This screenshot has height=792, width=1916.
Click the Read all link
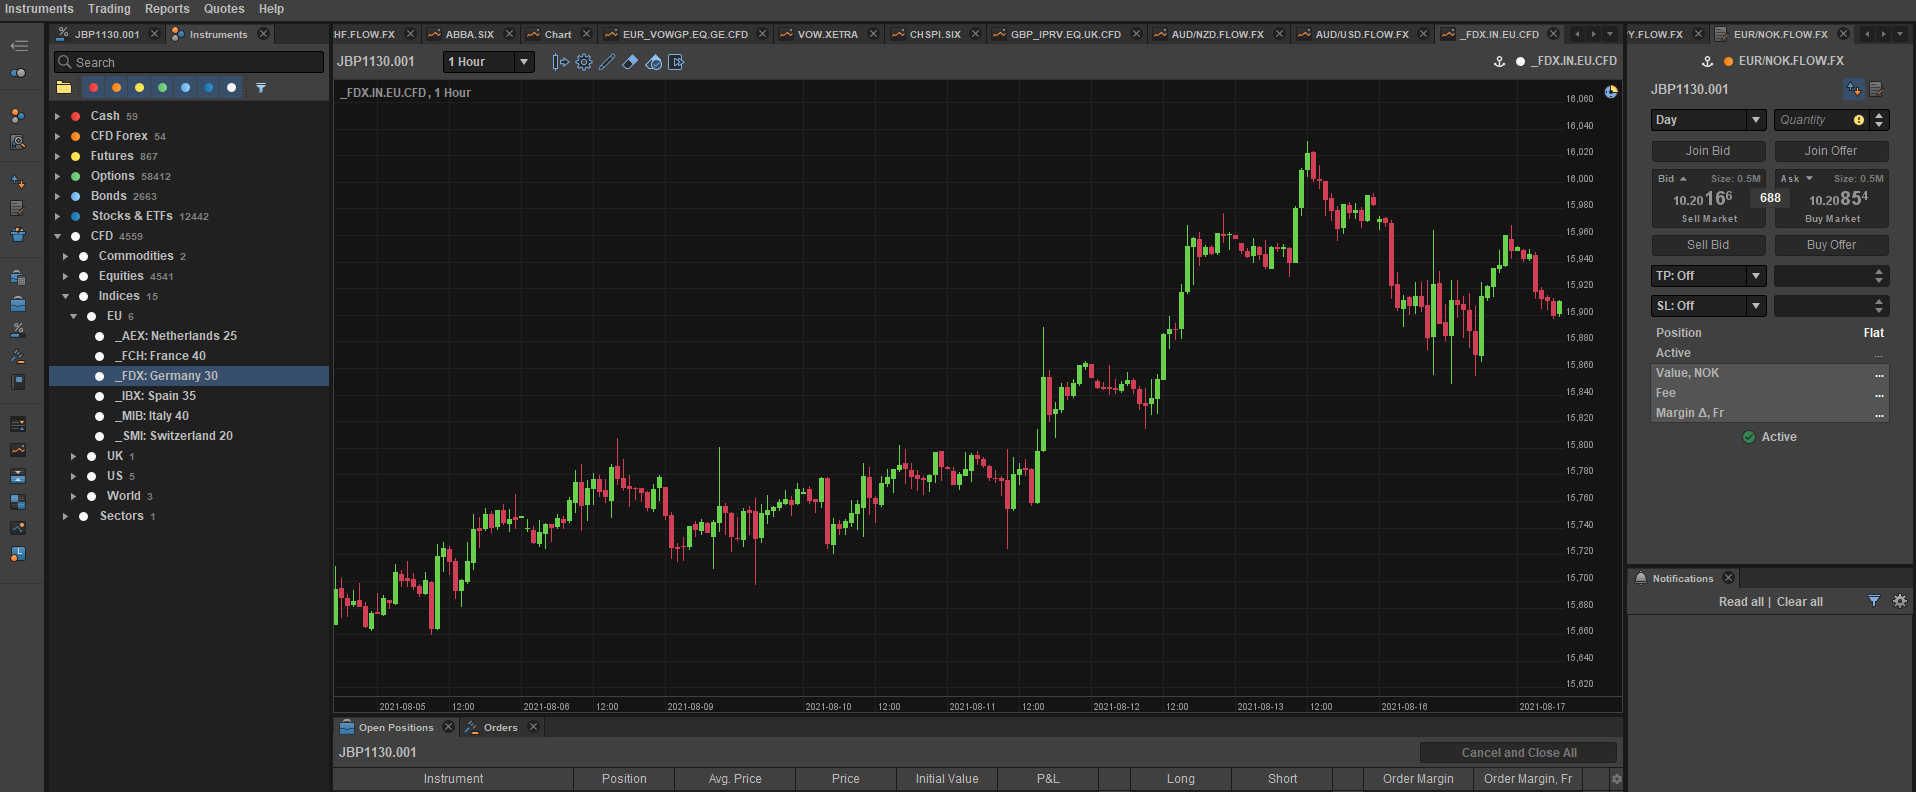[x=1741, y=602]
